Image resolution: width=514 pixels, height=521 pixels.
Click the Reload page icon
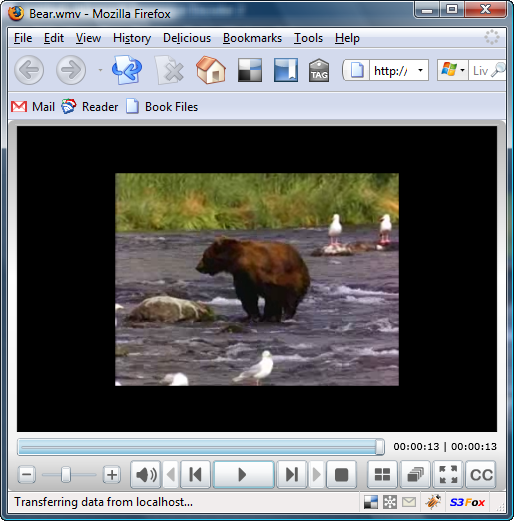126,70
